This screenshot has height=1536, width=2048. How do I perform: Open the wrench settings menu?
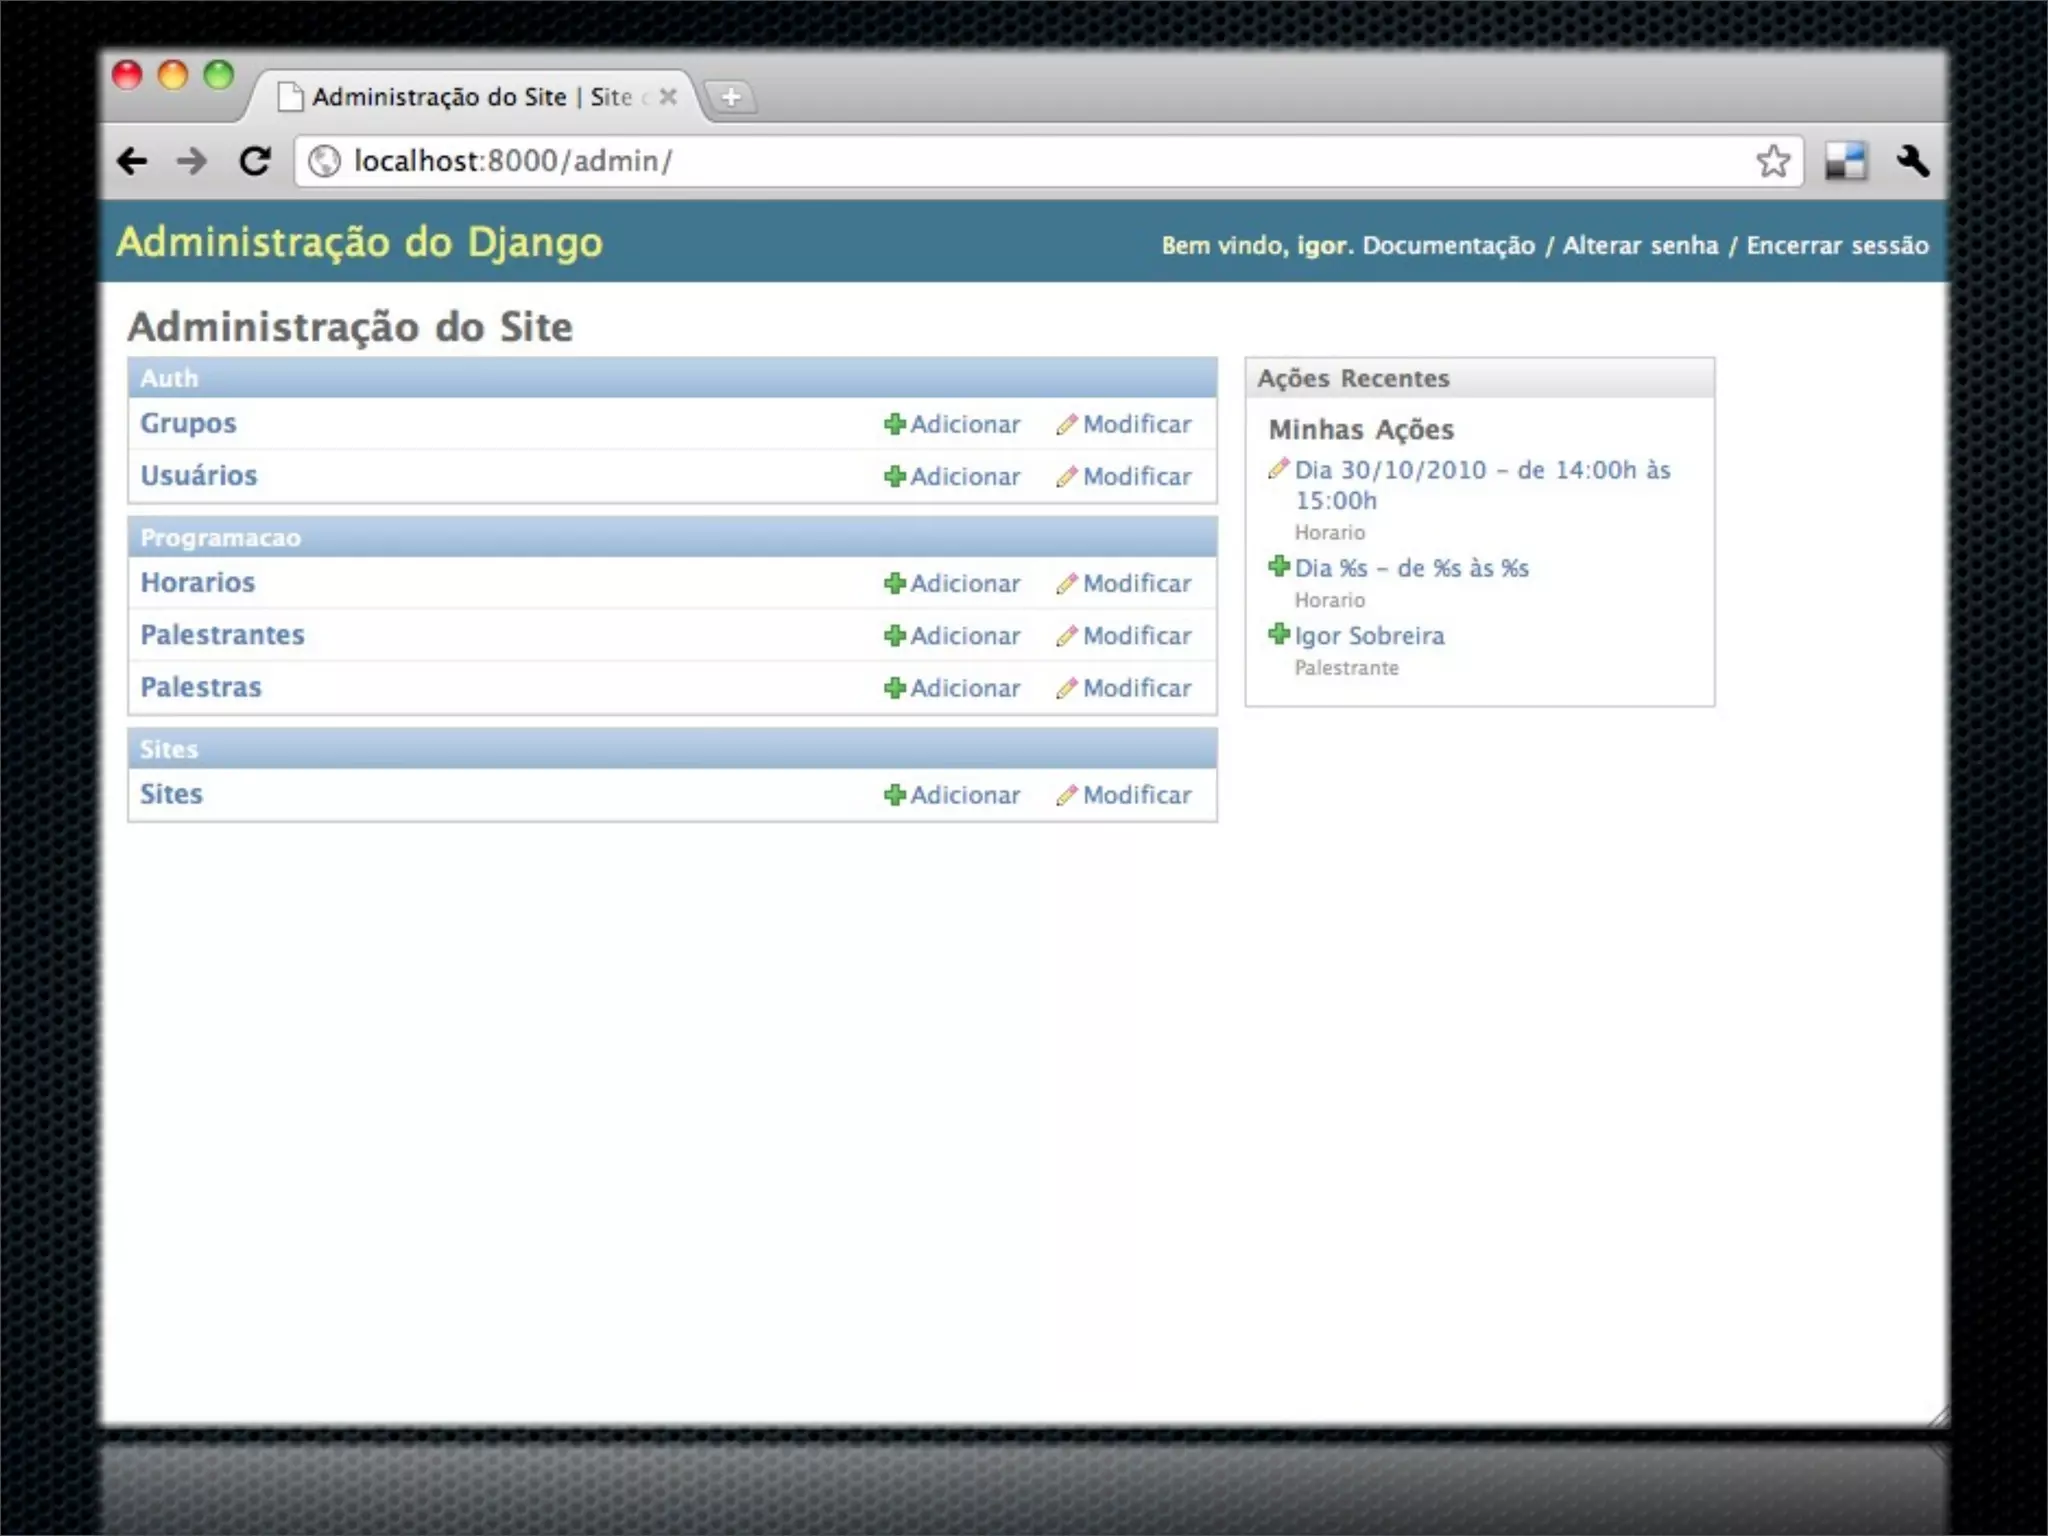(1912, 161)
